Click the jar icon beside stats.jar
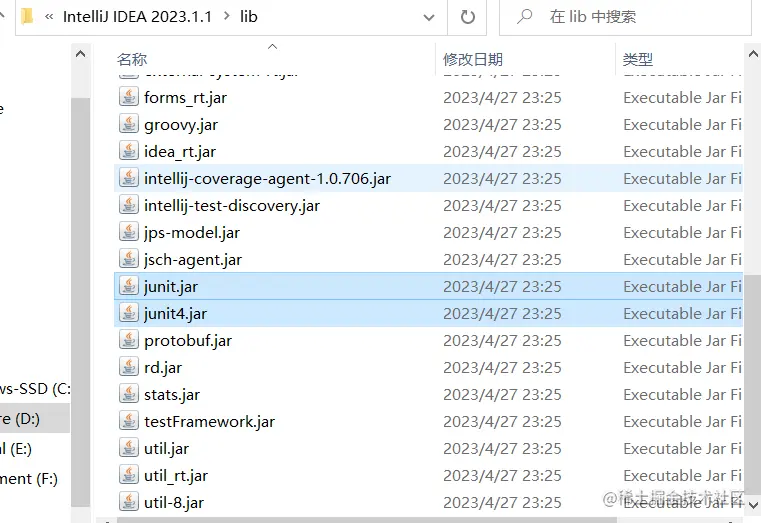 (x=129, y=394)
